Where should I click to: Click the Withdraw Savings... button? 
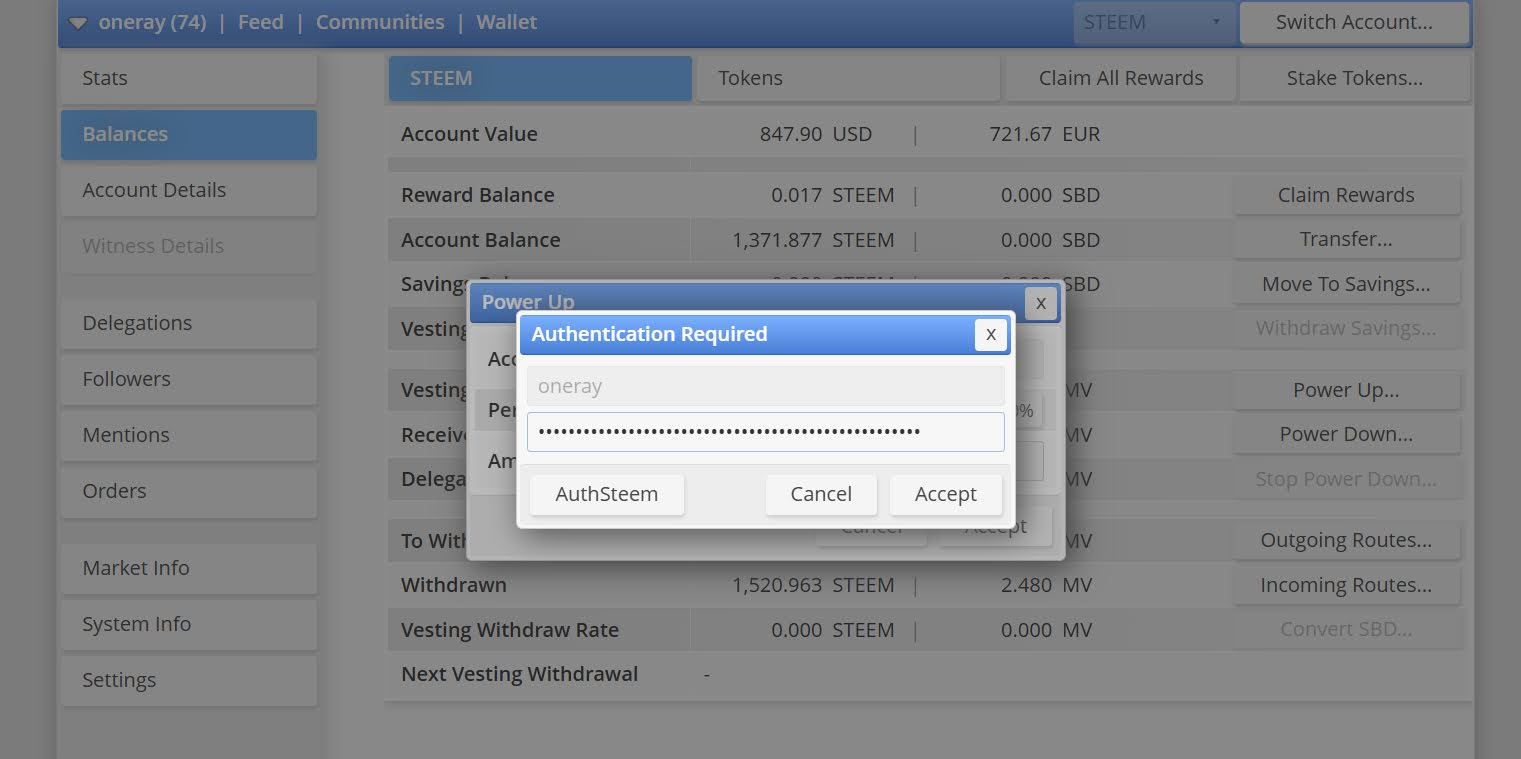tap(1346, 328)
